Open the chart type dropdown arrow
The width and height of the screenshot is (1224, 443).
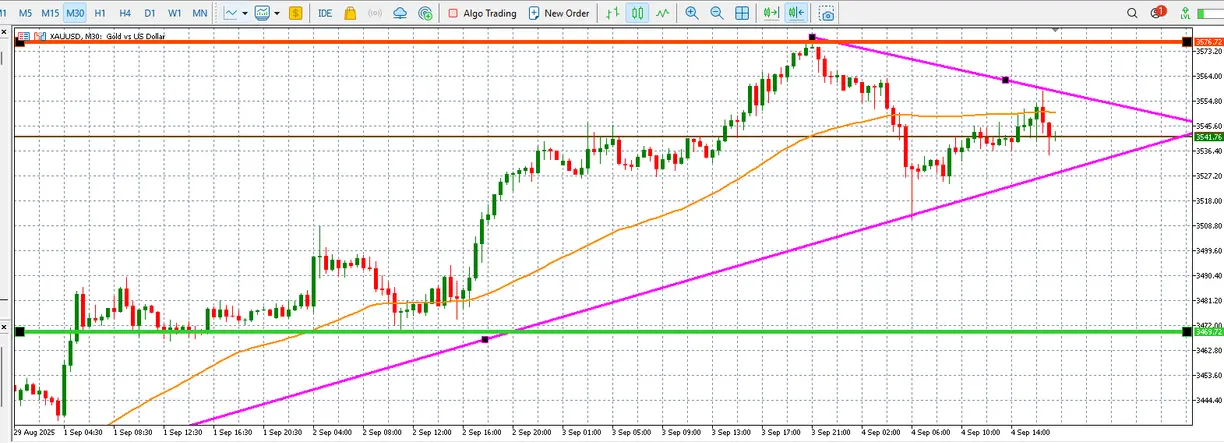(246, 13)
